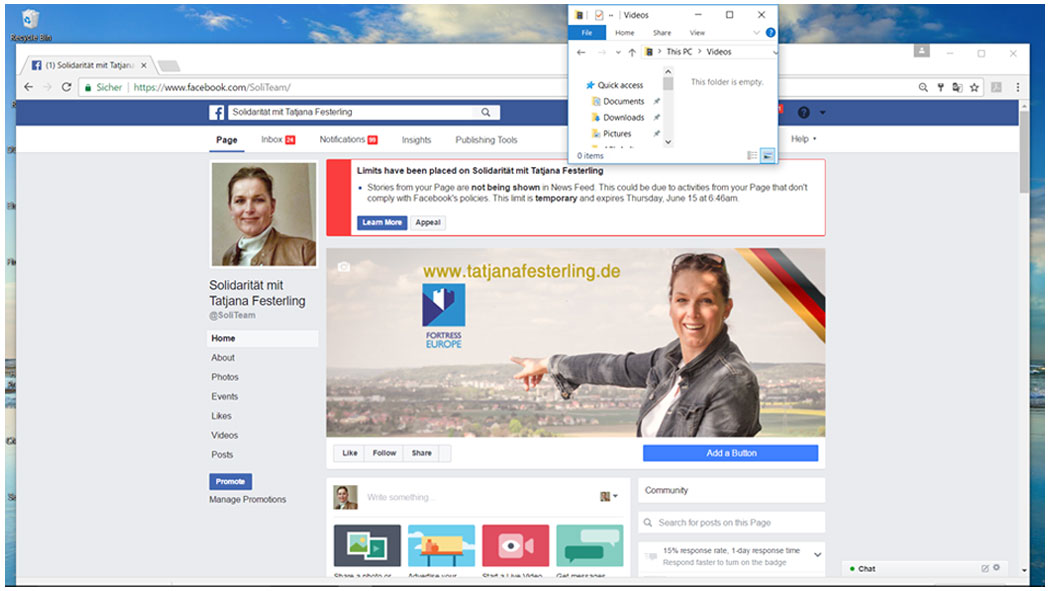Open the zoom magnifier icon in the address bar
The width and height of the screenshot is (1050, 591).
923,87
